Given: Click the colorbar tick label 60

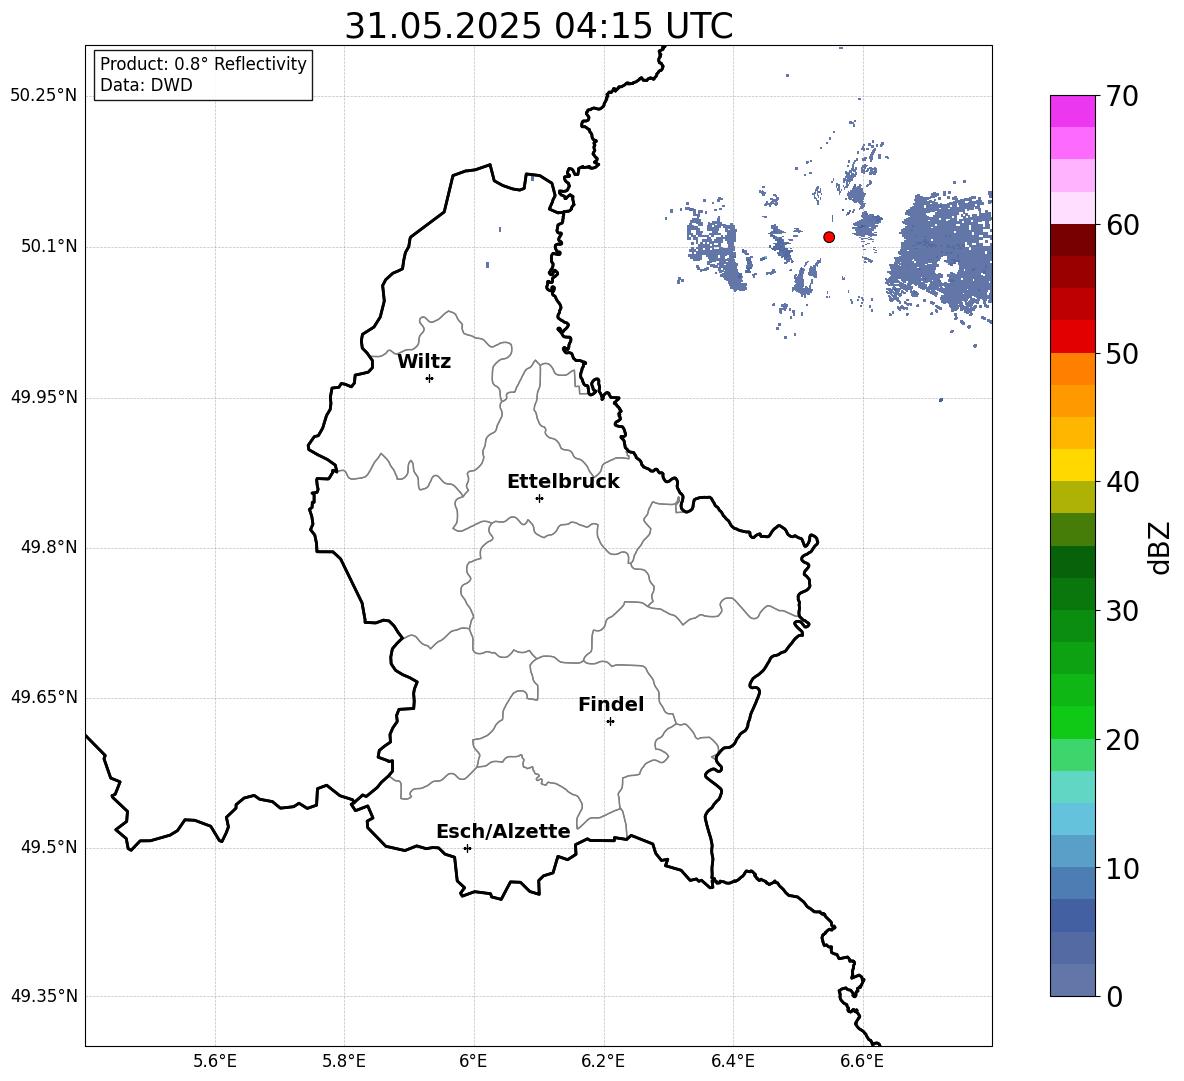Looking at the screenshot, I should [1122, 225].
